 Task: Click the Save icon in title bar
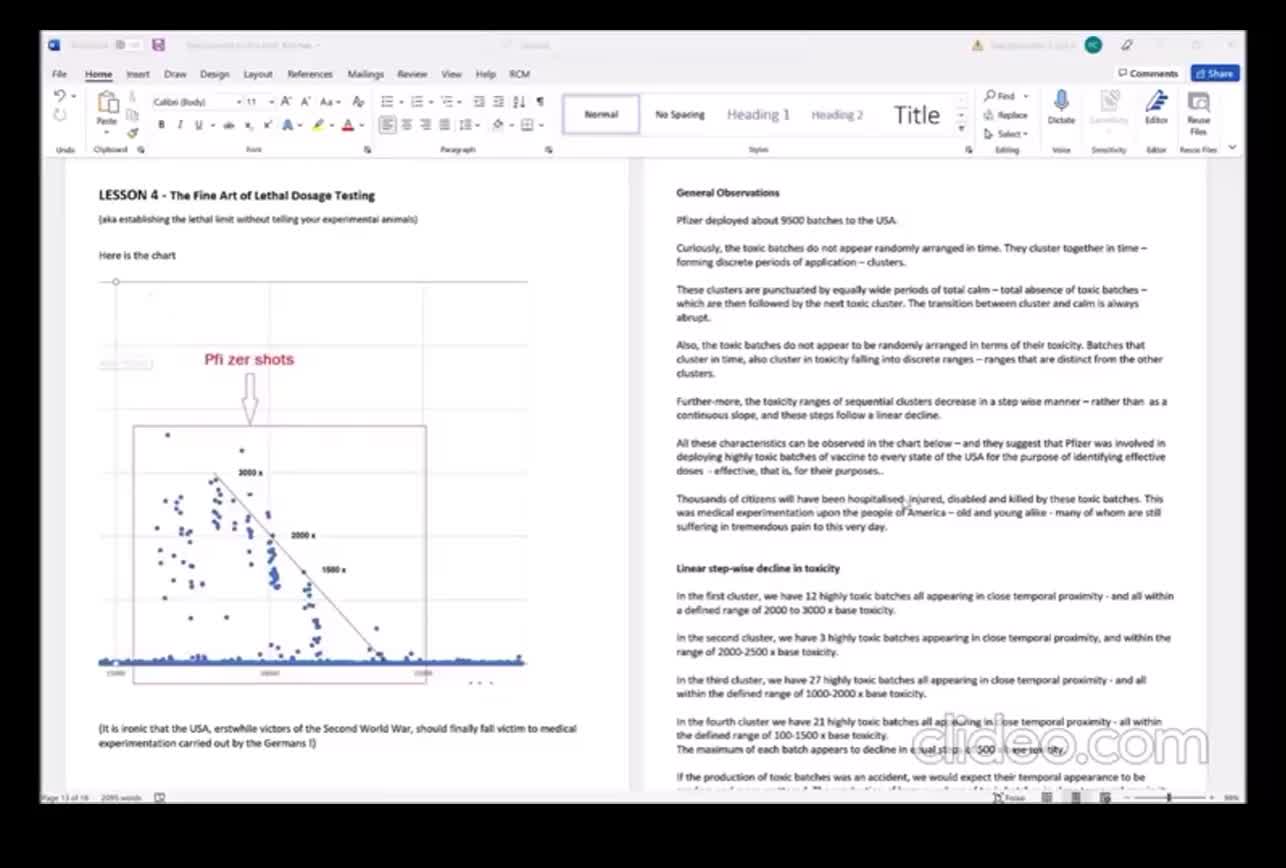click(x=159, y=45)
